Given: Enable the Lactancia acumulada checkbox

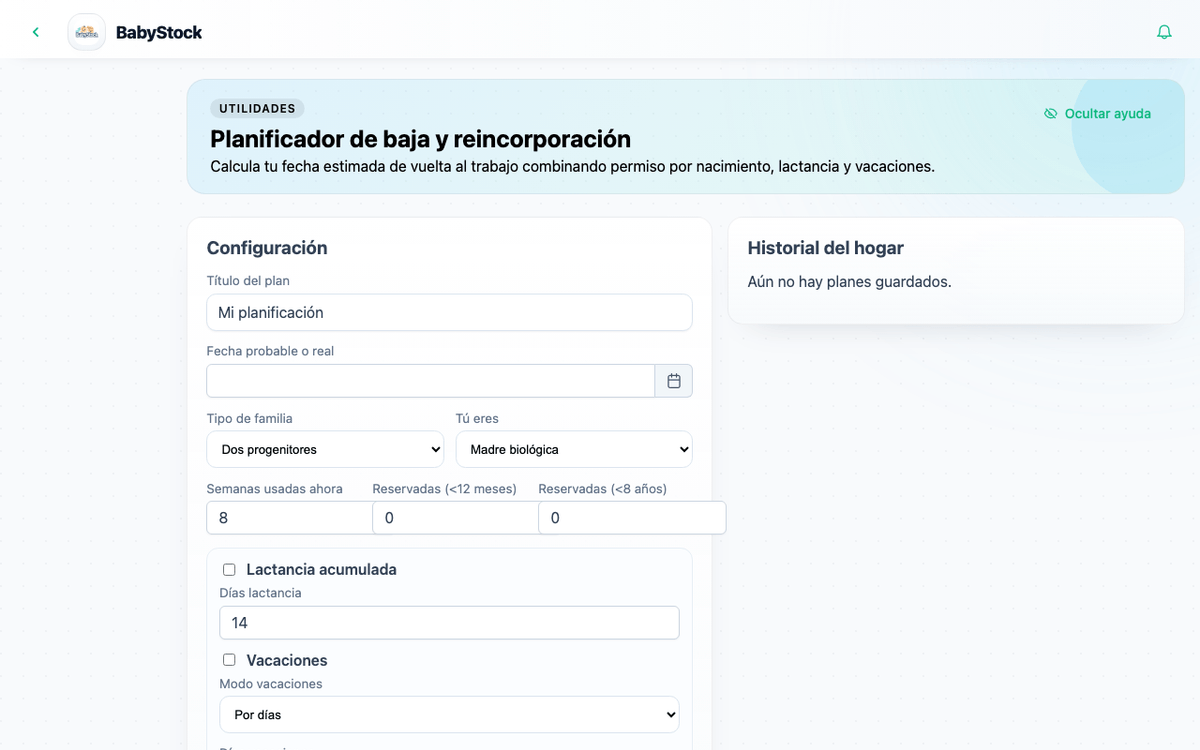Looking at the screenshot, I should tap(229, 570).
